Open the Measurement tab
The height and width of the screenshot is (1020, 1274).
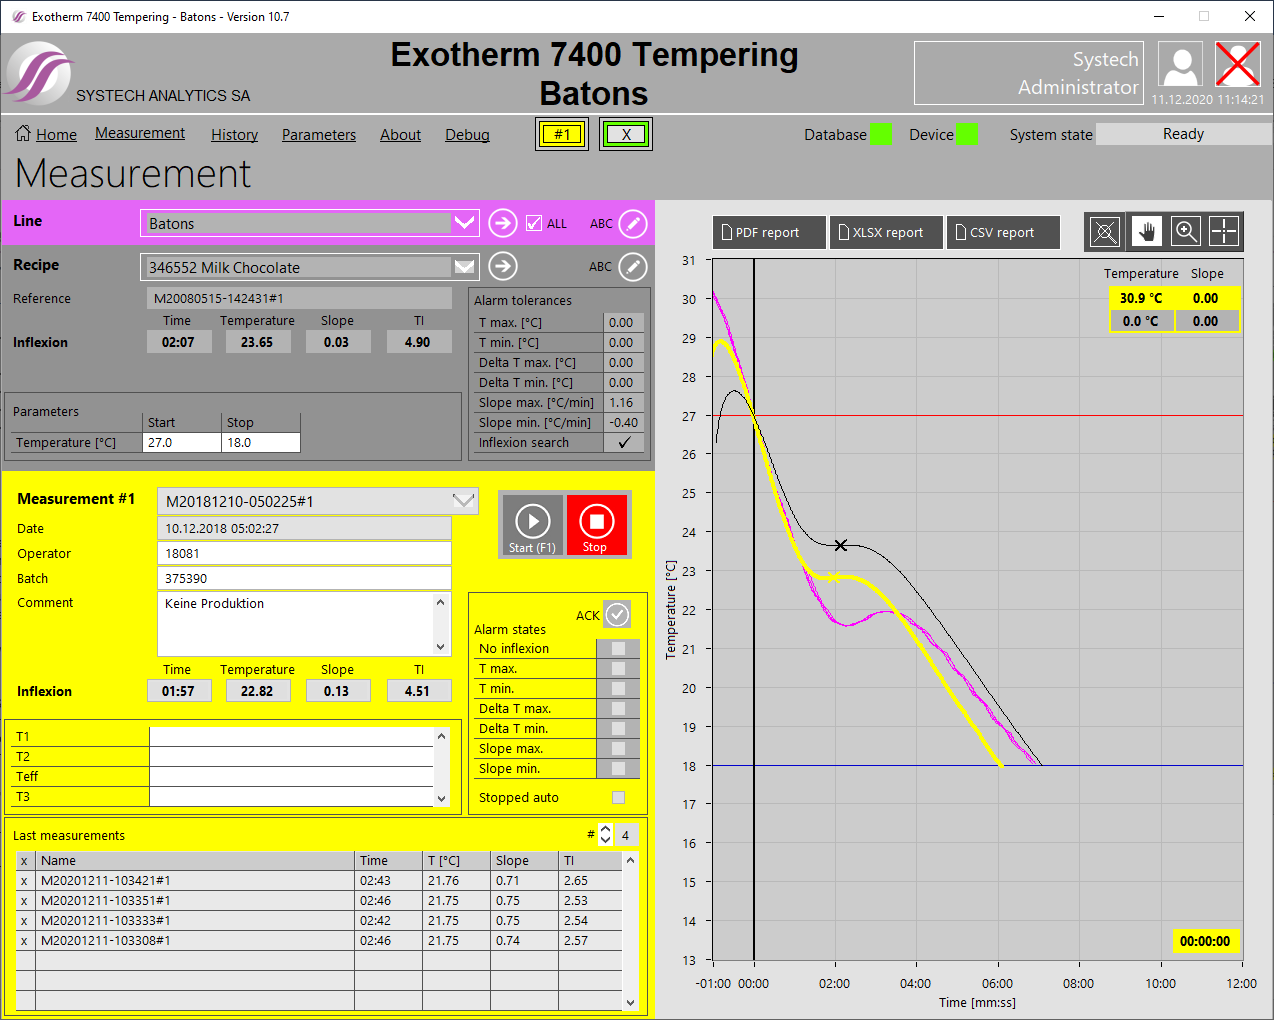(x=140, y=133)
